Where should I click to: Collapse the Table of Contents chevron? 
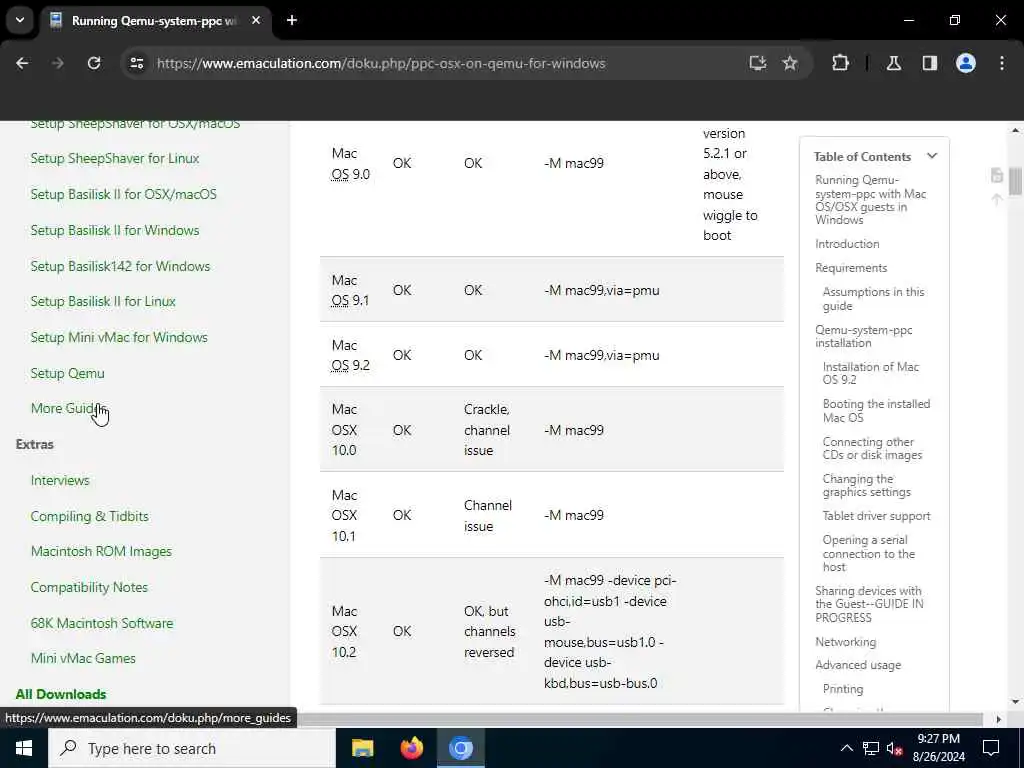tap(932, 156)
